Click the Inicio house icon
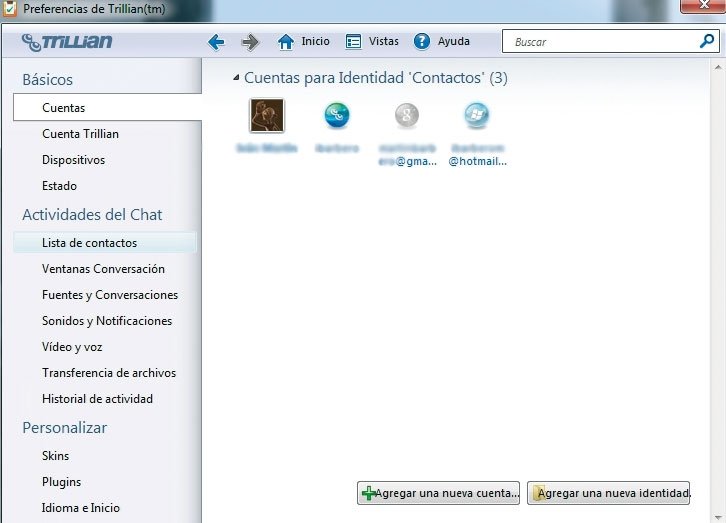 286,42
